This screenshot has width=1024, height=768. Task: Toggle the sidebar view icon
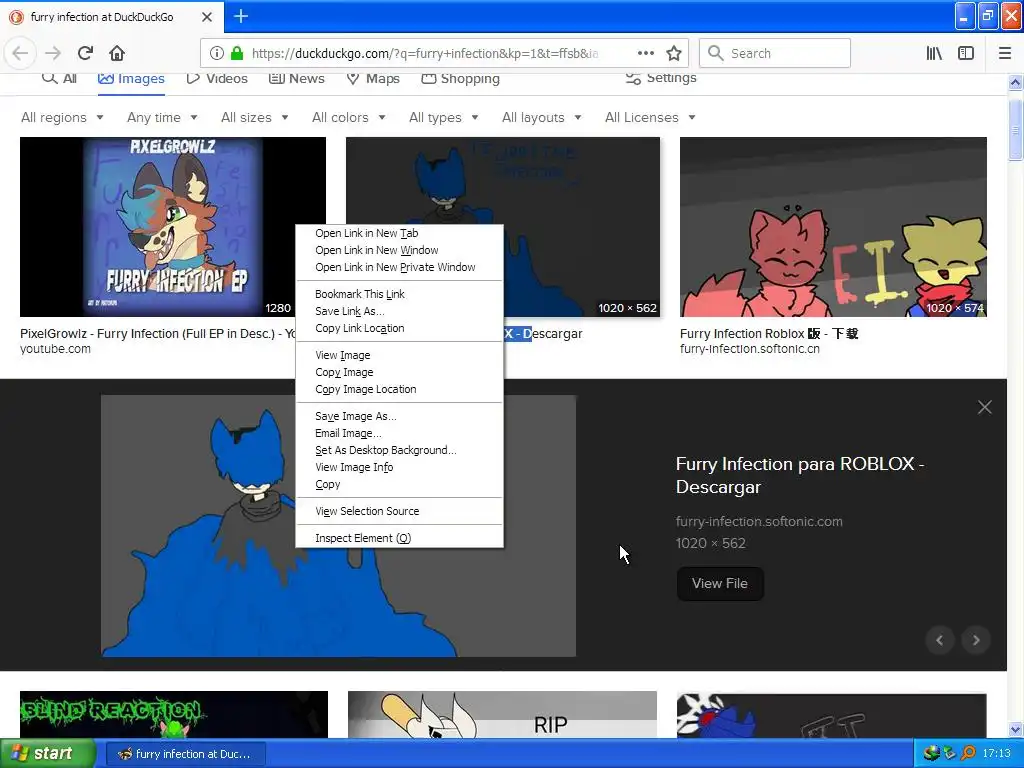click(966, 53)
